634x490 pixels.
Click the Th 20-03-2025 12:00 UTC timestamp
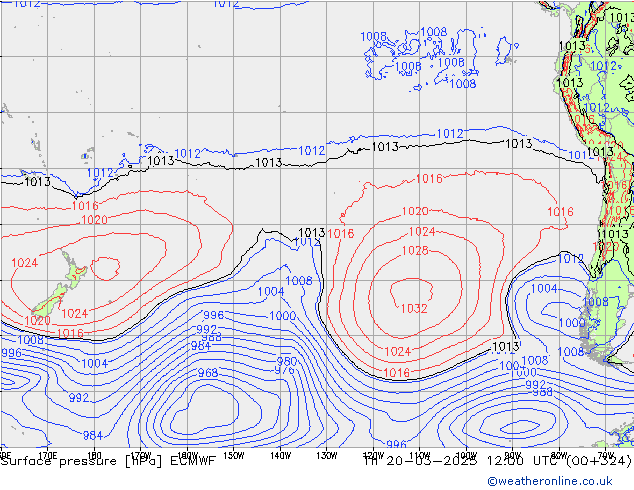(x=498, y=461)
